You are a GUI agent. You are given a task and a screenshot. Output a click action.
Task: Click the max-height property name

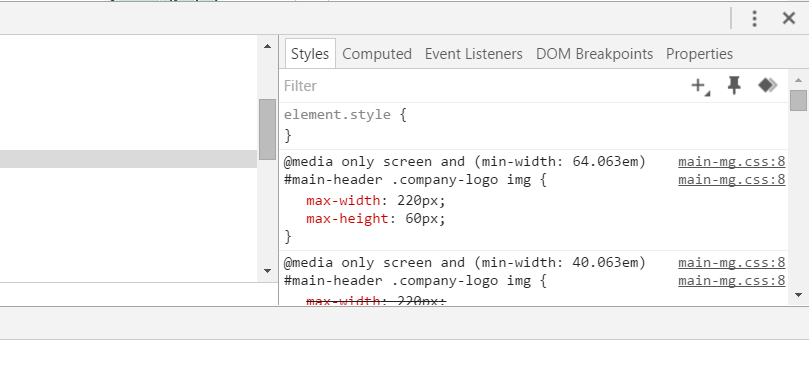(347, 219)
